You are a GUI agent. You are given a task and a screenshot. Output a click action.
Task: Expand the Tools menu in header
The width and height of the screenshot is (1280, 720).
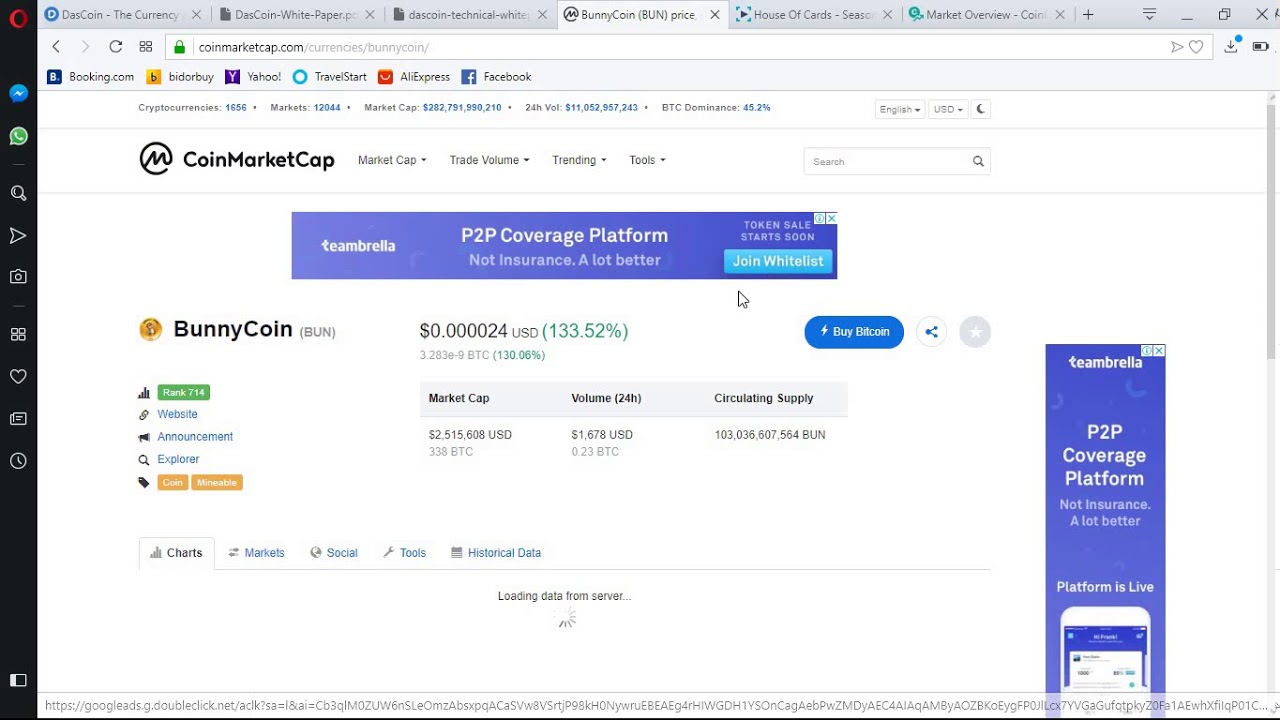647,160
